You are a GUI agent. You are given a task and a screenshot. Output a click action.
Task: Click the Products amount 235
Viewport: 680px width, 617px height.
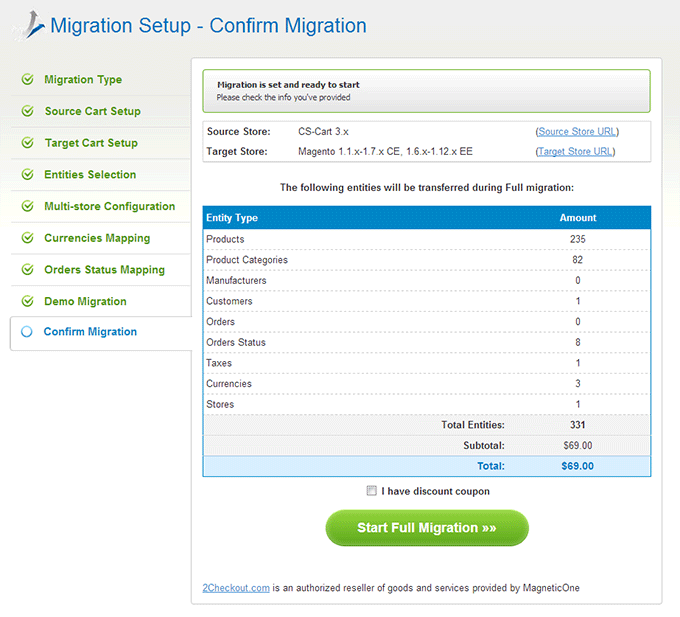[x=578, y=239]
